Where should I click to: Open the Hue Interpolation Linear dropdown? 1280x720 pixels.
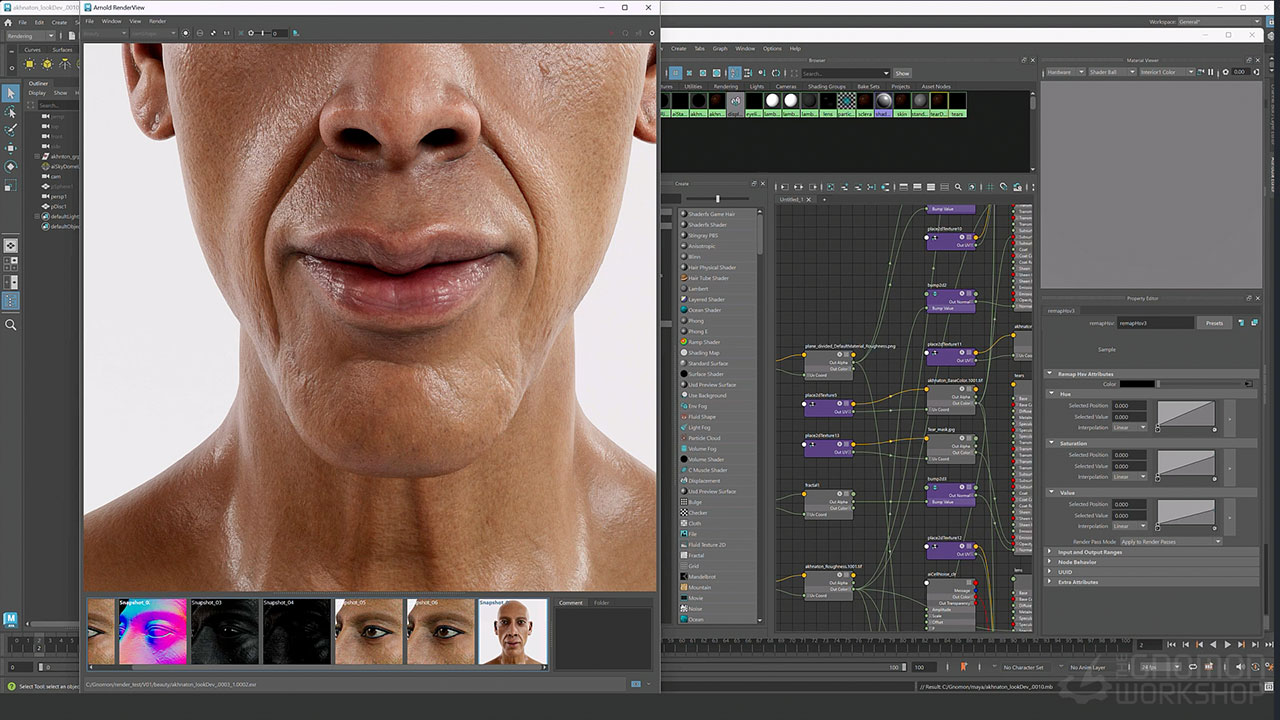click(1129, 428)
